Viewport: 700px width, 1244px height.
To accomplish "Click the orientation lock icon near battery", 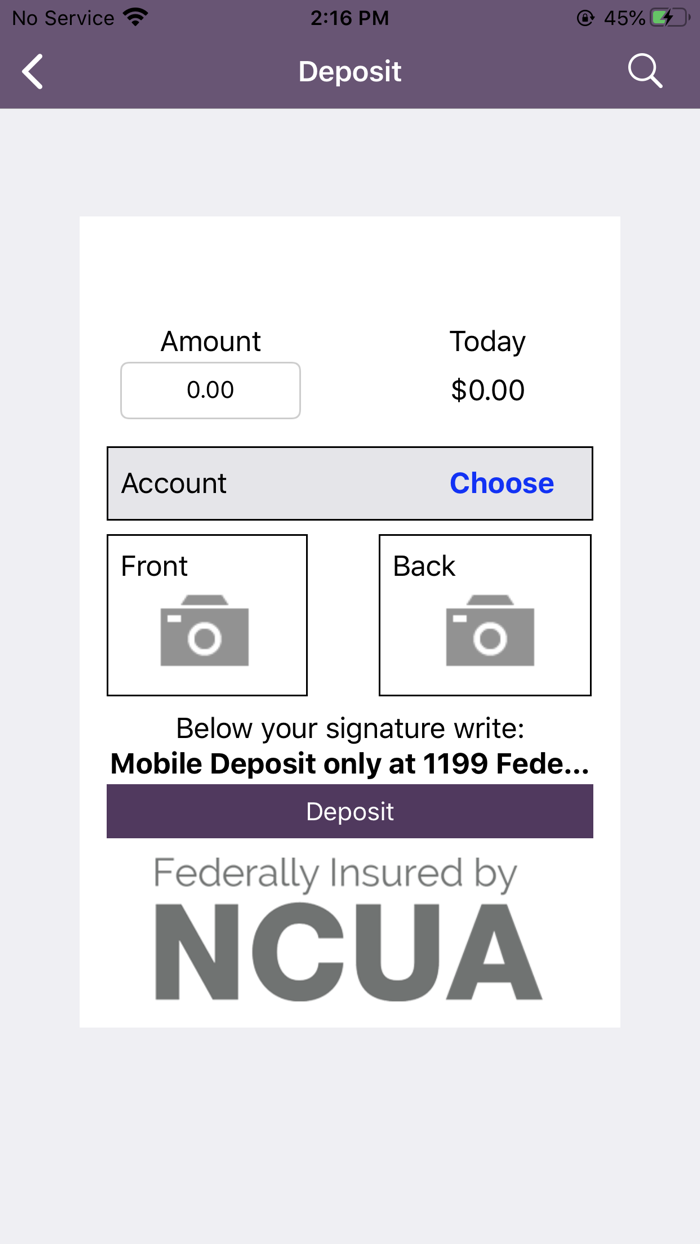I will pos(583,17).
